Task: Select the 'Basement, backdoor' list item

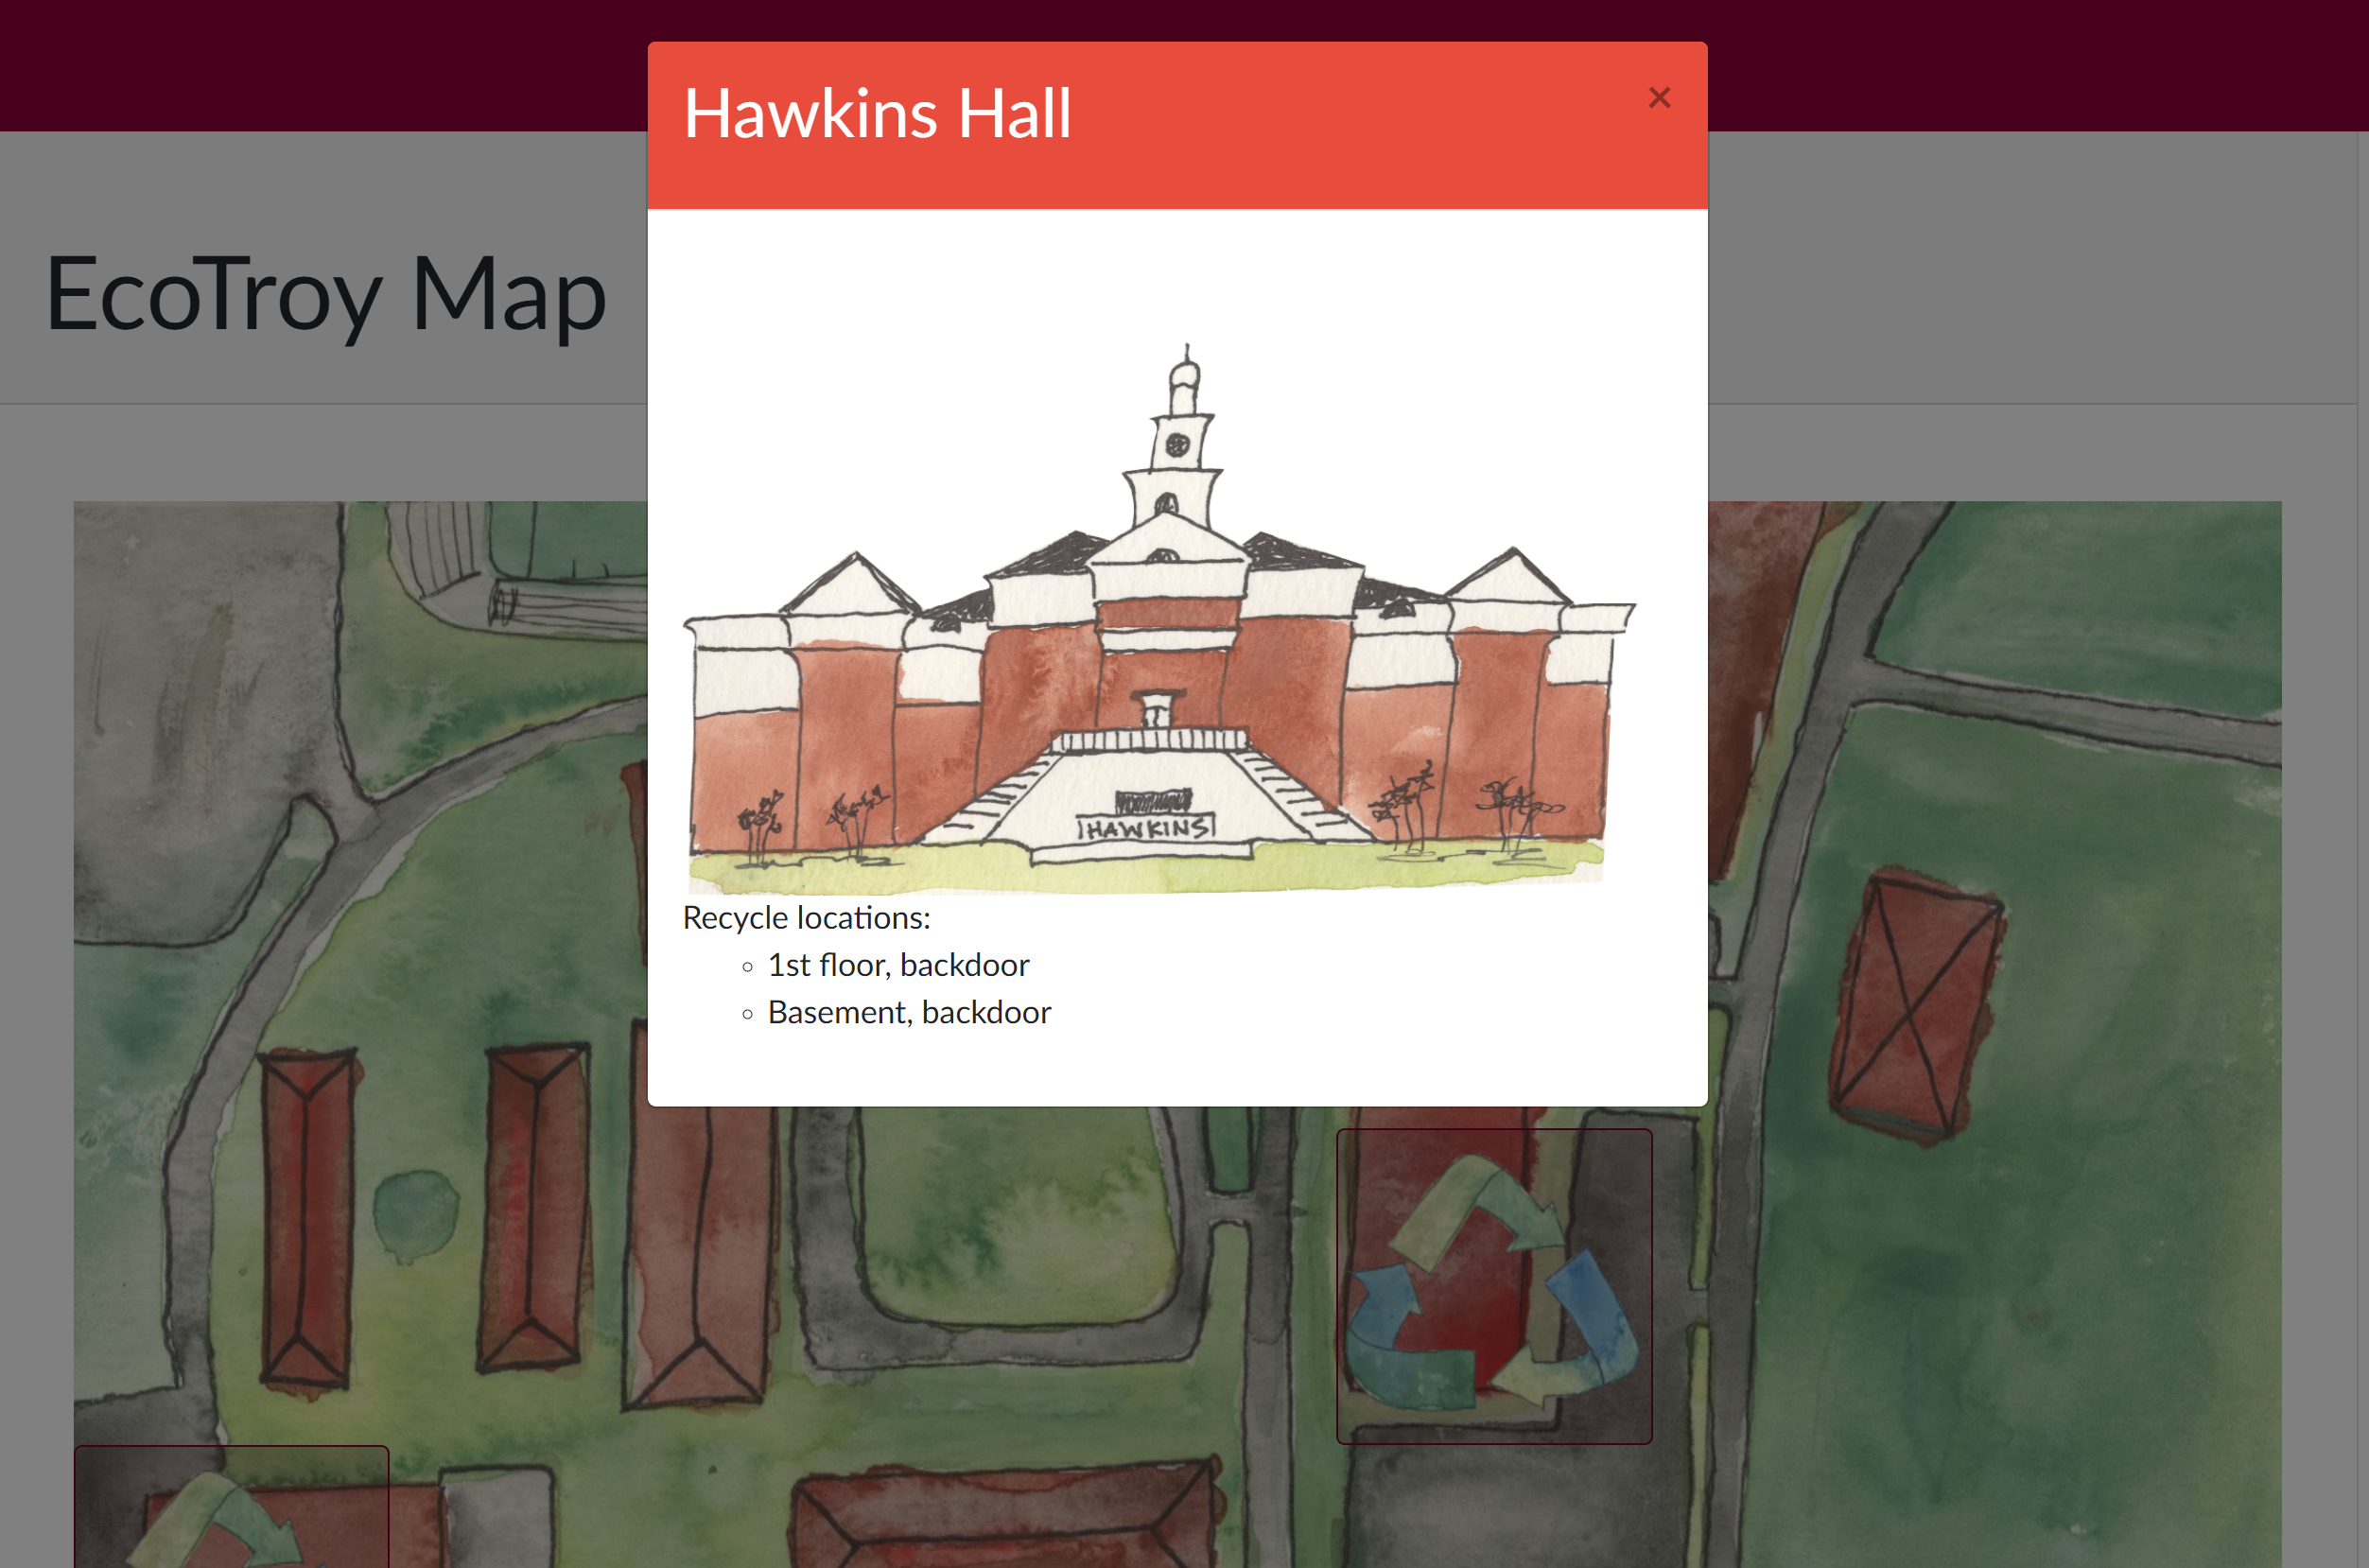Action: coord(909,1013)
